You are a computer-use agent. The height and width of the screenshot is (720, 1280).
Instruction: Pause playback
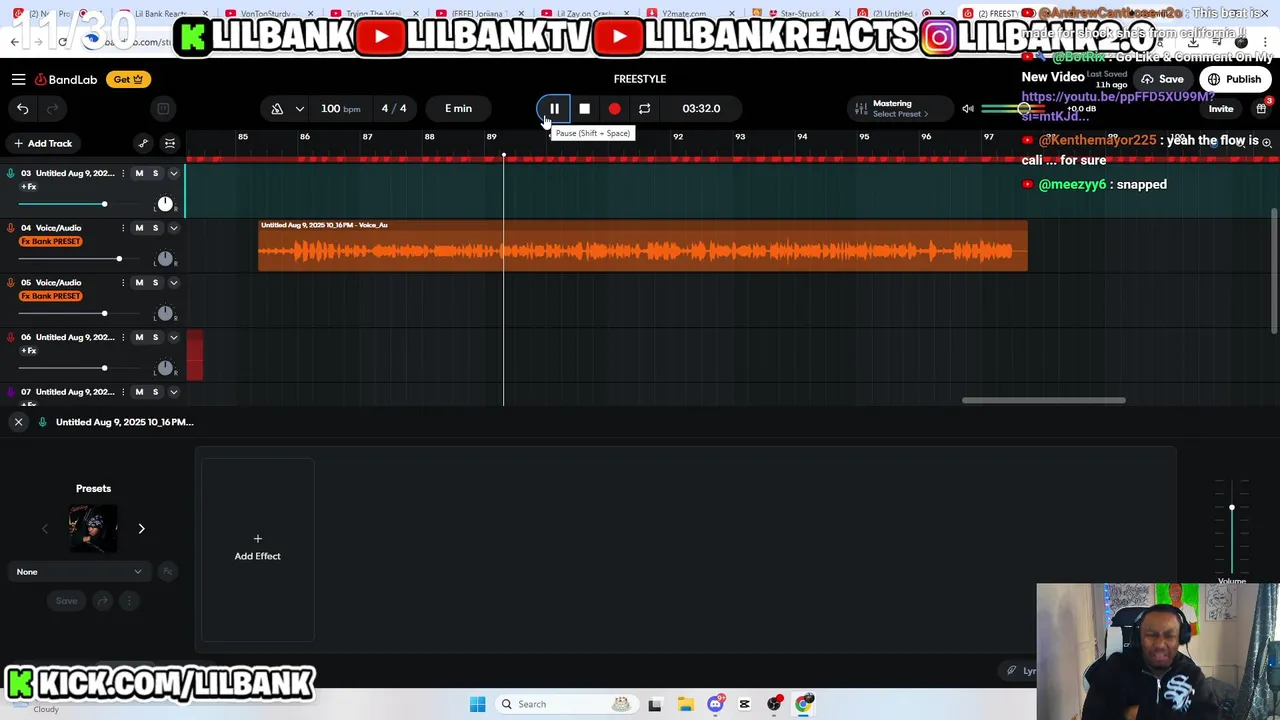(554, 108)
